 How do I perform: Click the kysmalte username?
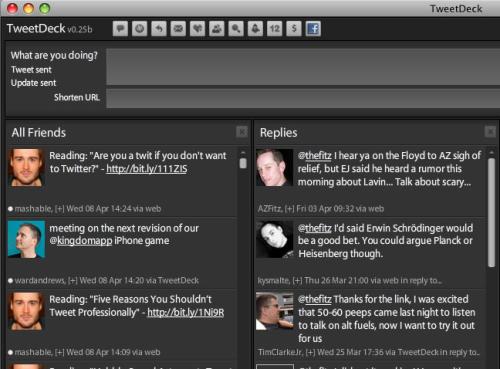[x=273, y=281]
